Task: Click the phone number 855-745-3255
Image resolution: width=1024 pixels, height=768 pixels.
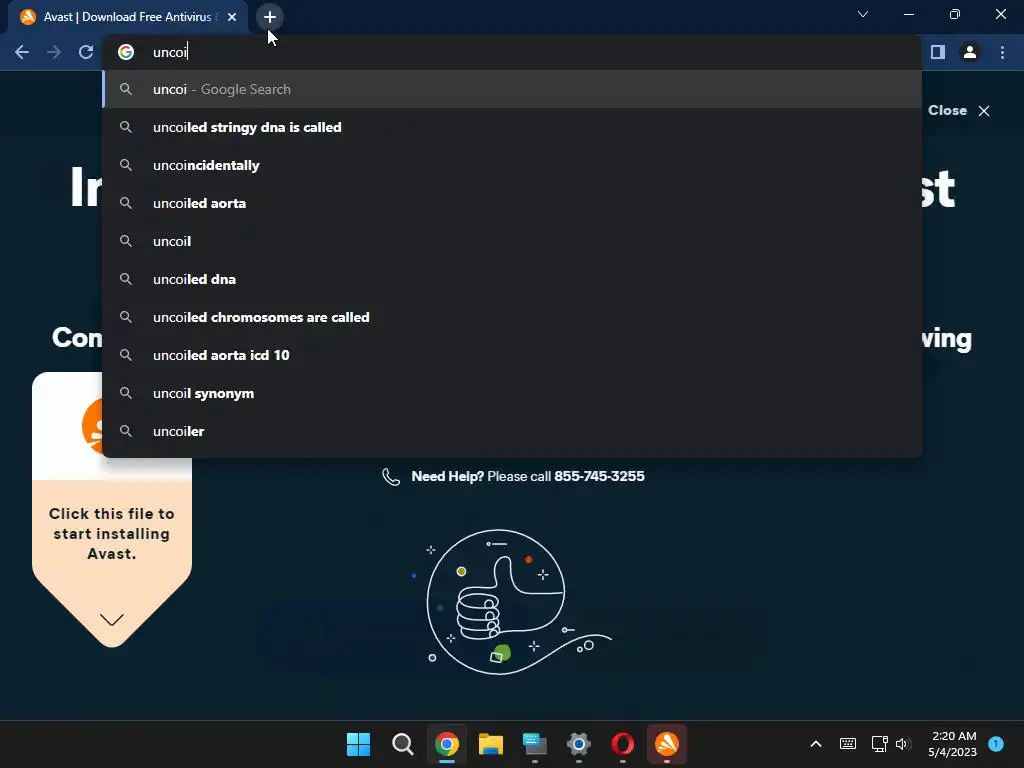Action: [599, 476]
